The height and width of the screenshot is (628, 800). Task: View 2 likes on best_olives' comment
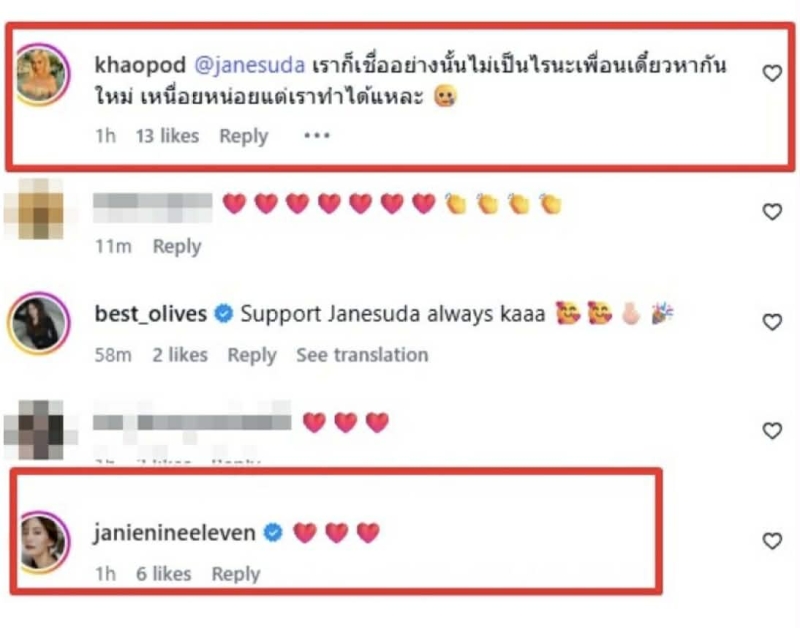180,355
